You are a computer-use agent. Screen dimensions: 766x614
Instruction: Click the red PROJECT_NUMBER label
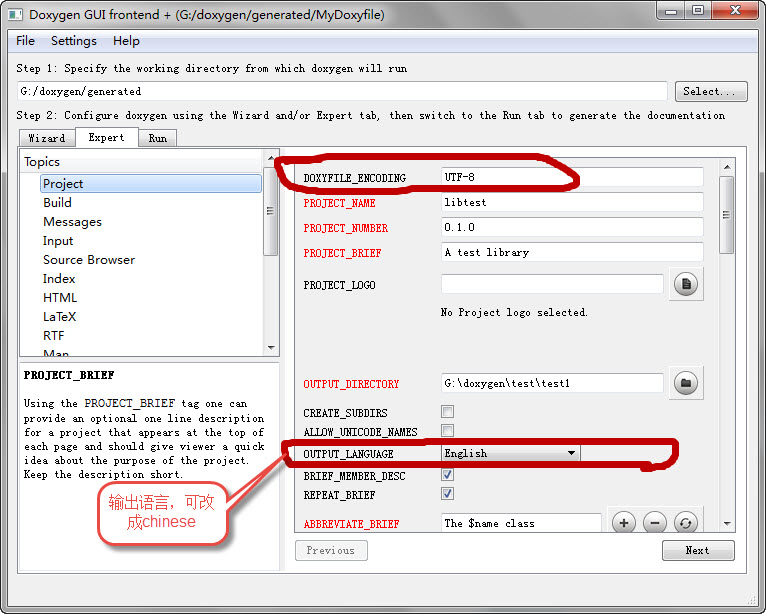coord(345,228)
